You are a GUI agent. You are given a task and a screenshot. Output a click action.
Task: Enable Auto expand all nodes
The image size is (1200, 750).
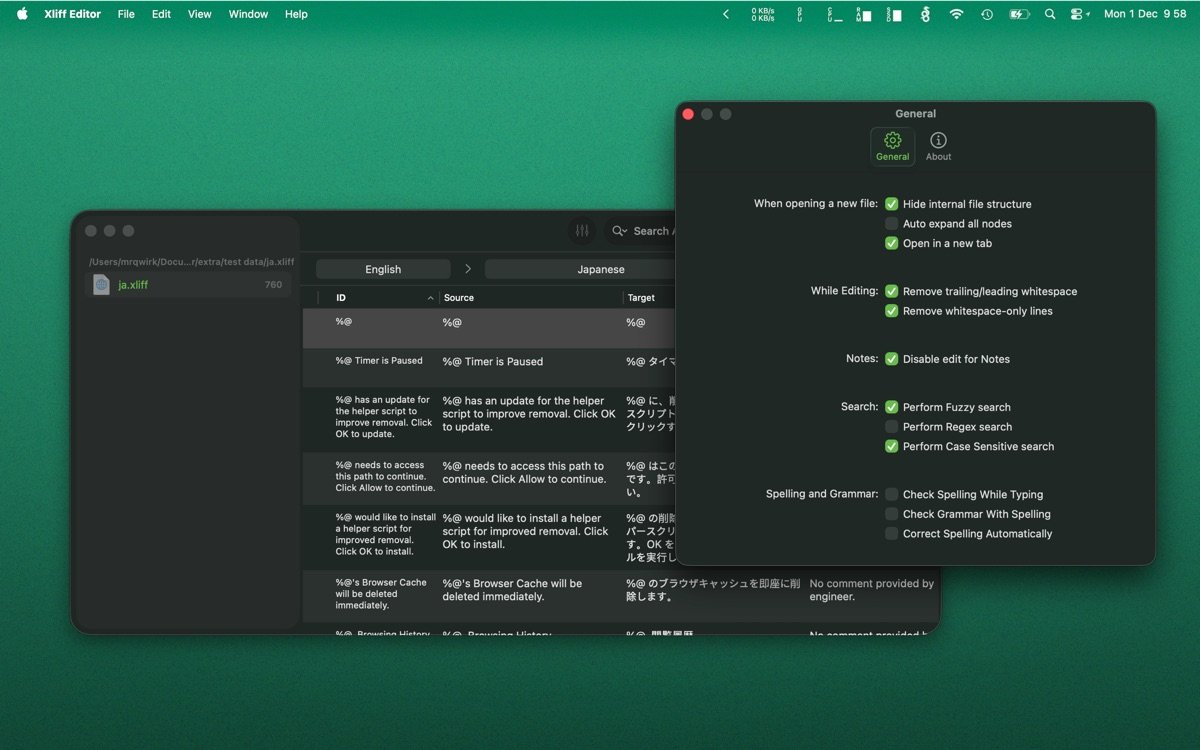click(891, 224)
